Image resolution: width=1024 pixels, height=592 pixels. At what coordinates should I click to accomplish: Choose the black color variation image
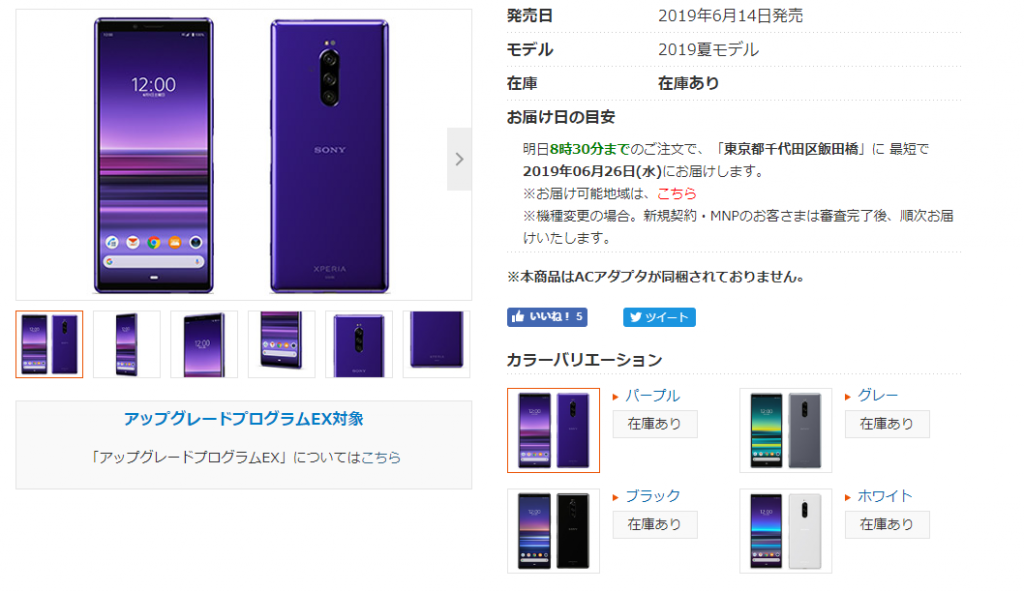(553, 531)
